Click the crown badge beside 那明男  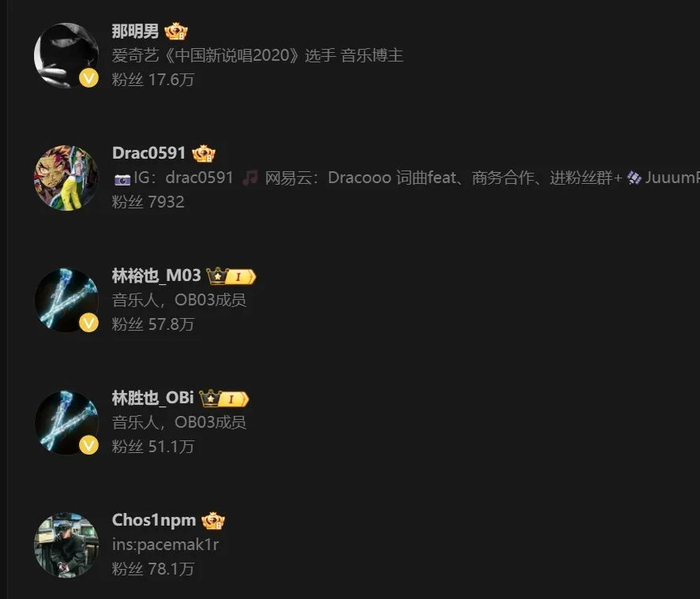(x=176, y=31)
